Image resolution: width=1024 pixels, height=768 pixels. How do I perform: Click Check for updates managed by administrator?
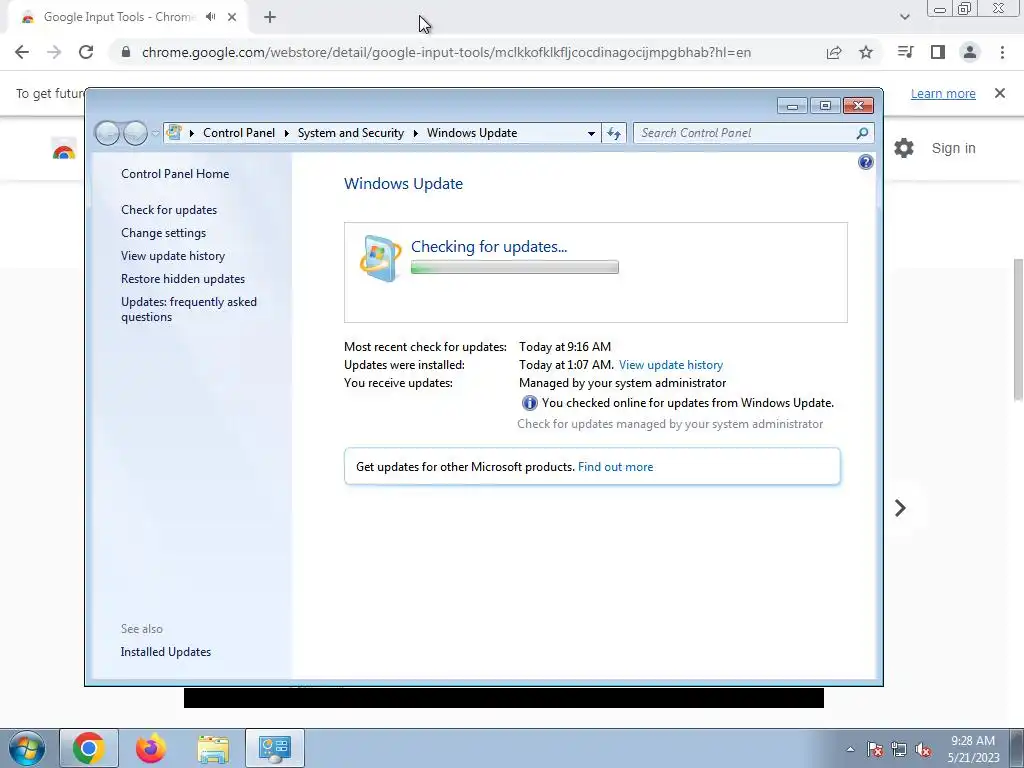(670, 424)
